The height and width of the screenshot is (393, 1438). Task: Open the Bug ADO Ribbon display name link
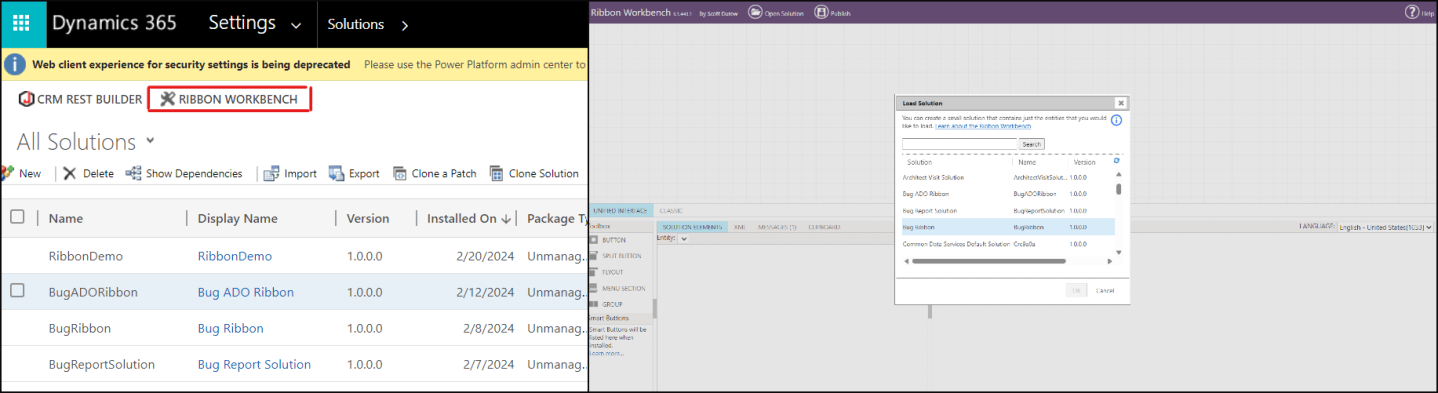pos(246,292)
